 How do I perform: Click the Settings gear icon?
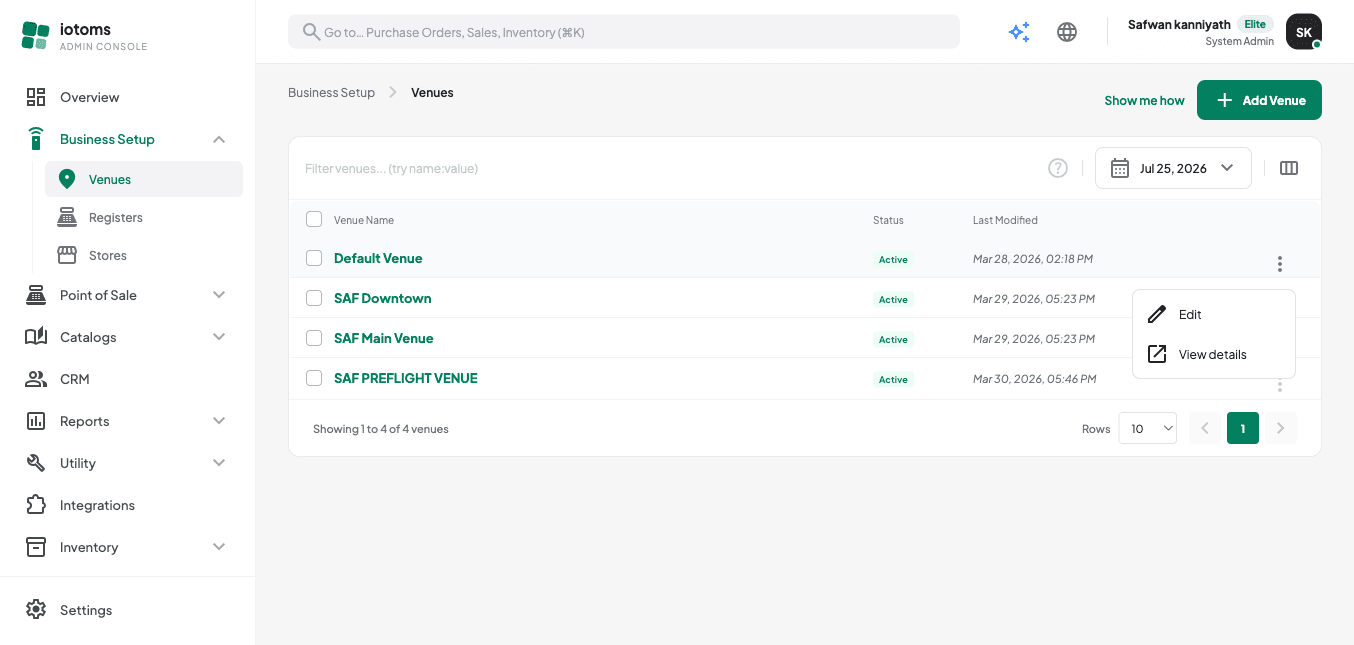coord(36,610)
